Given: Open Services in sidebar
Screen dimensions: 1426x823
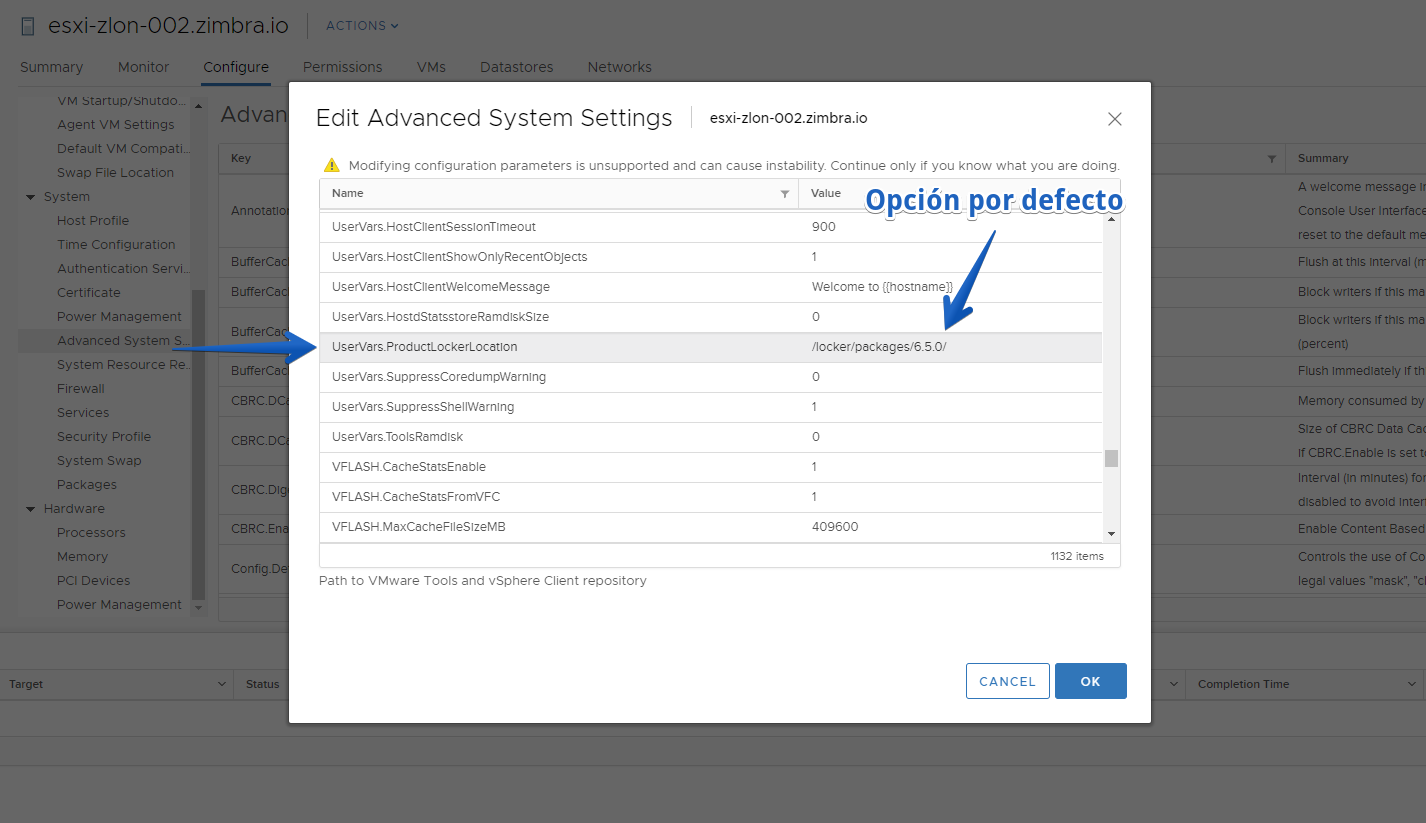Looking at the screenshot, I should 83,413.
